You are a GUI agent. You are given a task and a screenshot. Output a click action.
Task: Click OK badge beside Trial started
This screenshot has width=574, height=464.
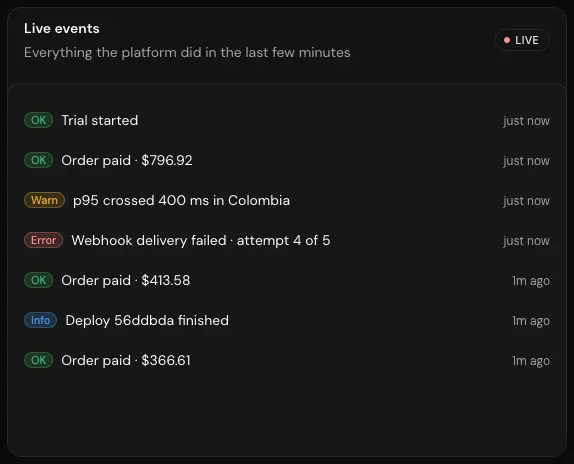(38, 120)
